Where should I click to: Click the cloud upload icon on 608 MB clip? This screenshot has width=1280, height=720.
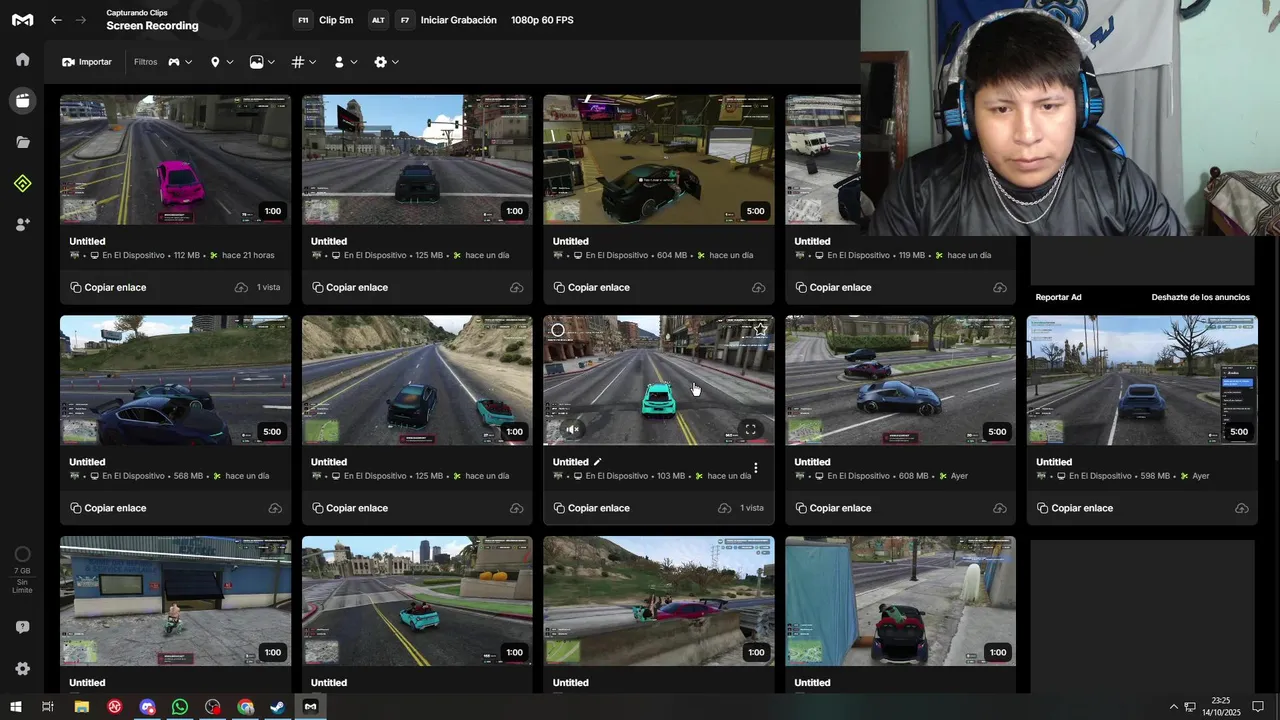[x=1000, y=508]
